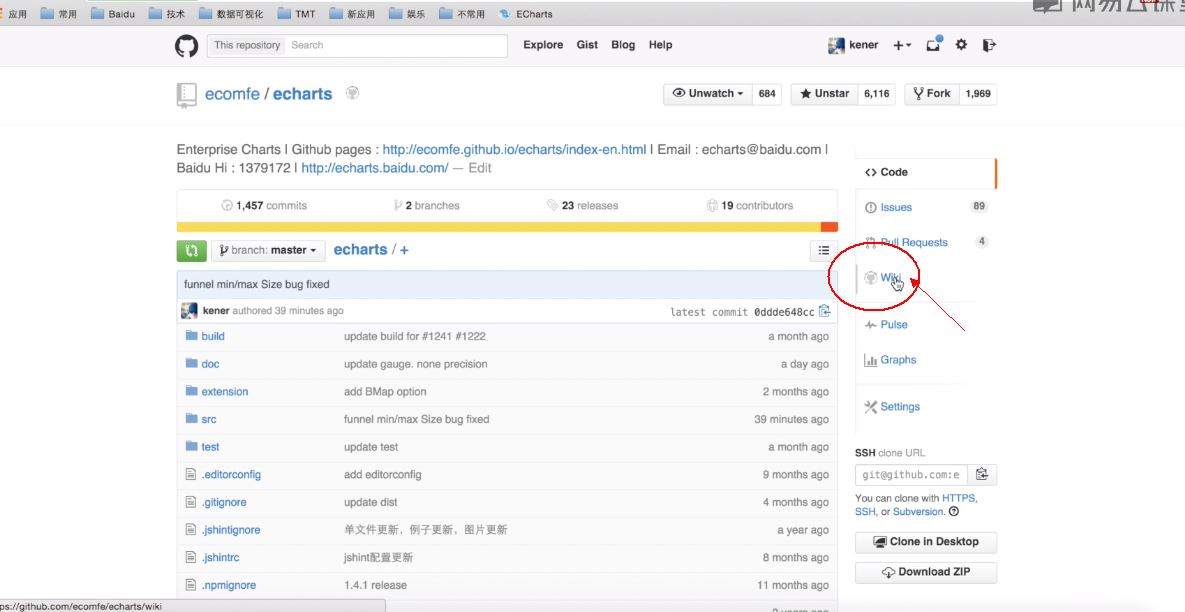Click the sign out icon

click(989, 45)
